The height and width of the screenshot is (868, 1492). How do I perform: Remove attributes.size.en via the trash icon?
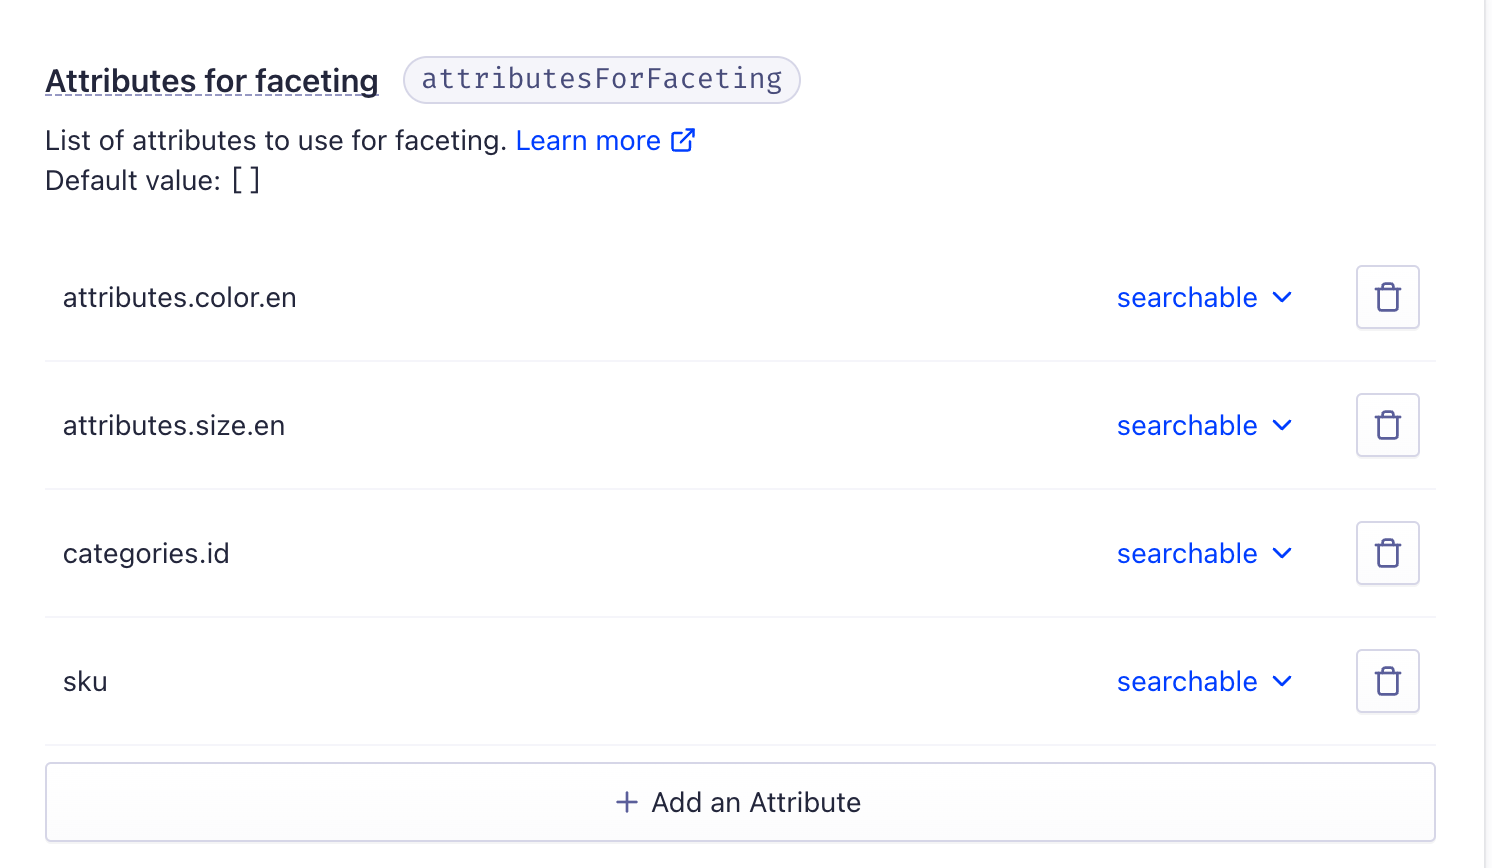click(1387, 425)
